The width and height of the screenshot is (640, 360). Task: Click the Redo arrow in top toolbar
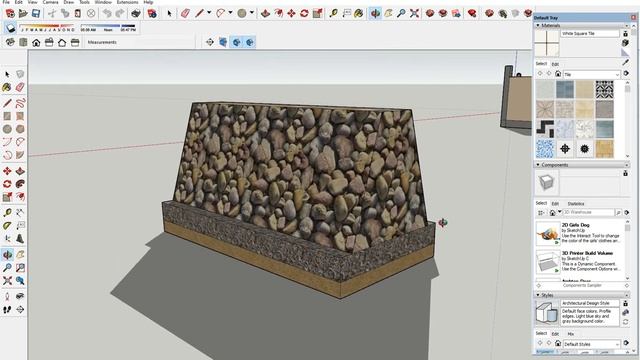[120, 13]
